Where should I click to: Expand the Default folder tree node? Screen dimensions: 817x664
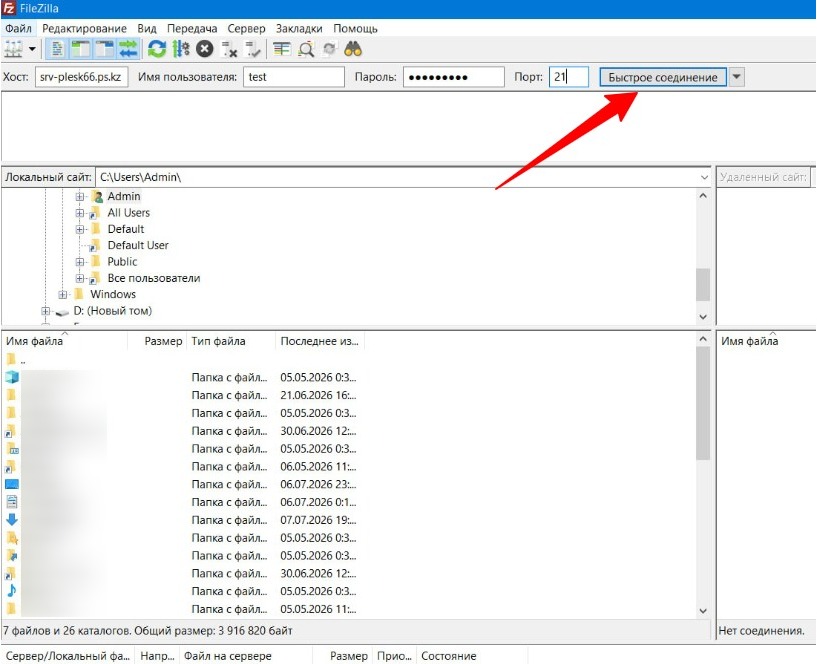(80, 229)
